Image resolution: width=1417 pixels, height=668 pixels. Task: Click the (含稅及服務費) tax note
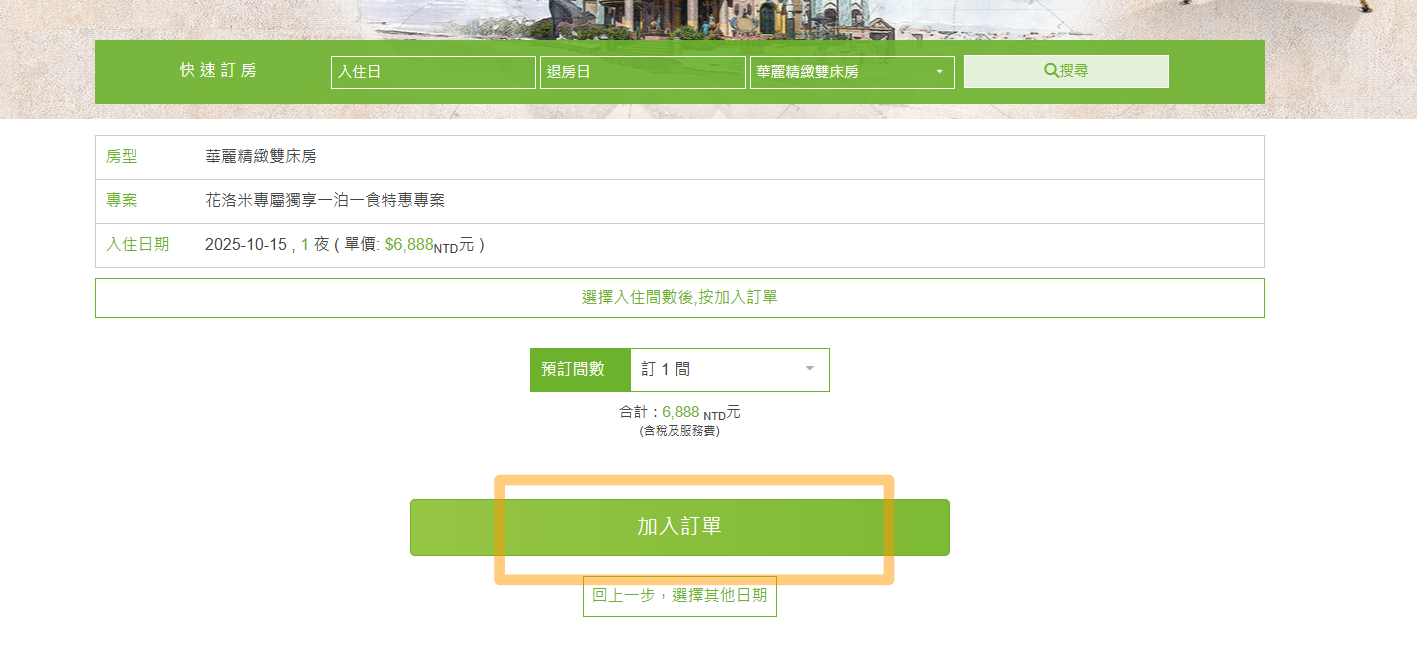pos(679,431)
